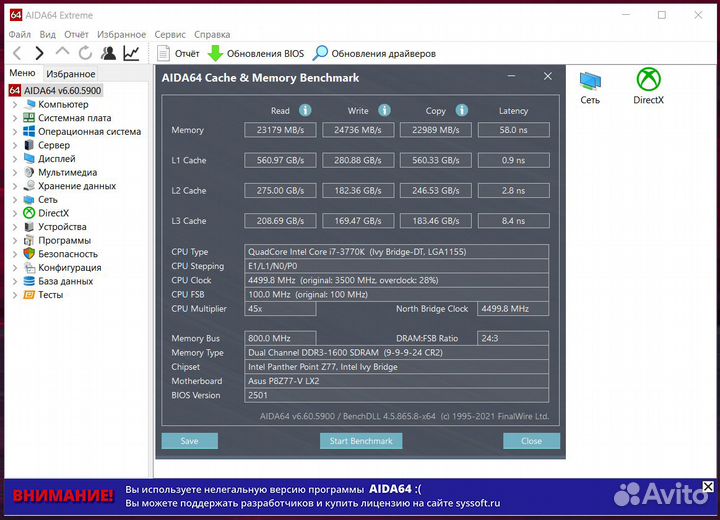720x520 pixels.
Task: Click the Memory Read 23179 MB/s value
Action: click(280, 130)
